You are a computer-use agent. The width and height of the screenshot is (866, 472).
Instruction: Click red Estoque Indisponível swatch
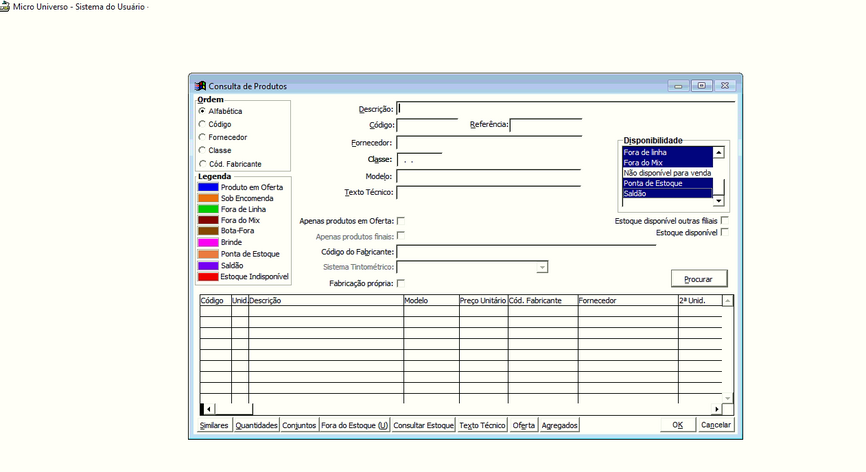(x=208, y=277)
